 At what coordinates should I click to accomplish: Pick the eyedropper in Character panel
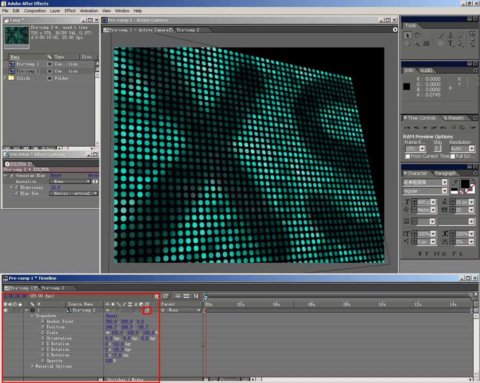click(455, 182)
